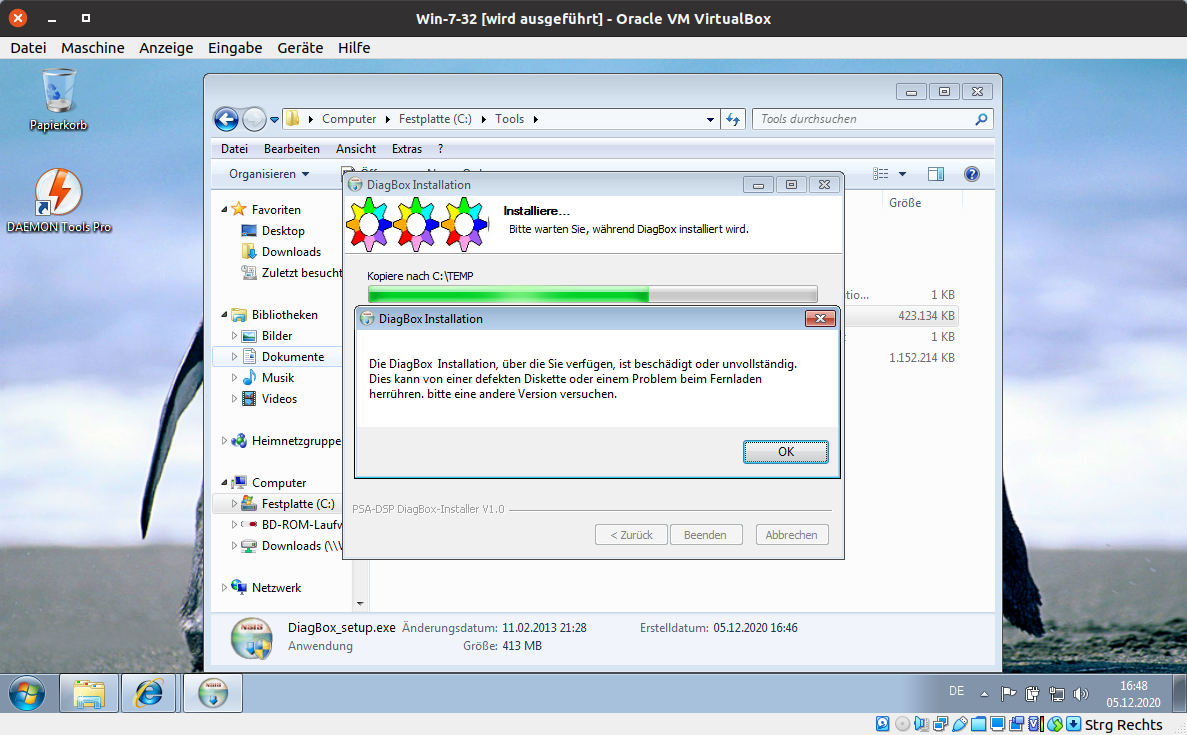This screenshot has width=1187, height=735.
Task: Collapse the Bibliotheken tree group
Action: [x=224, y=314]
